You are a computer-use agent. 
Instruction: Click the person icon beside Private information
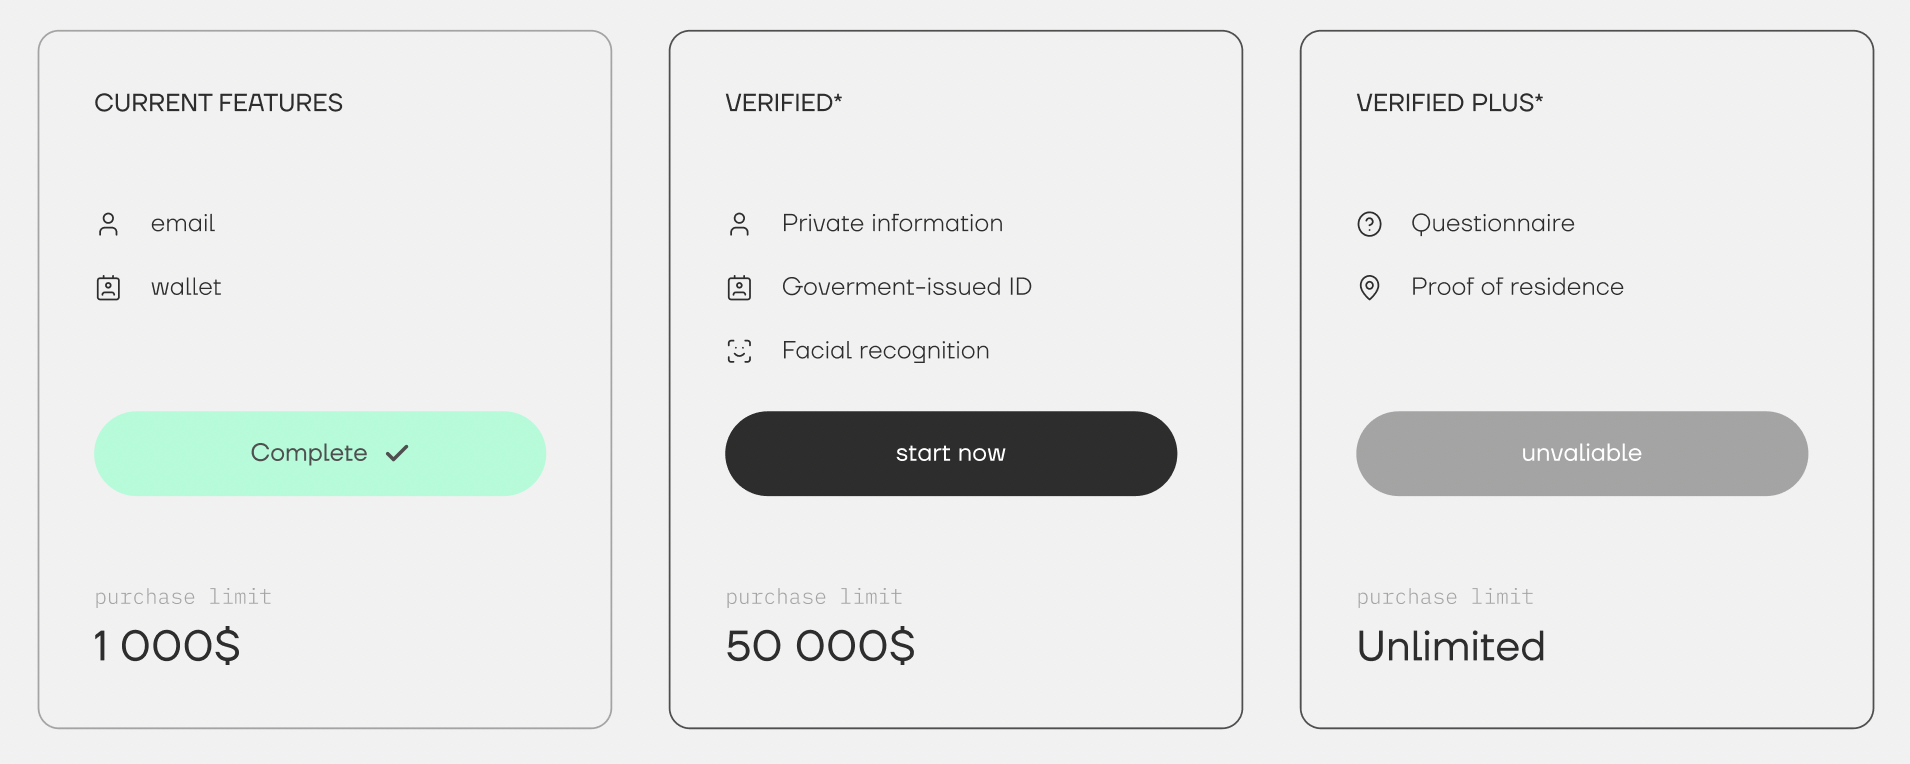[x=739, y=224]
